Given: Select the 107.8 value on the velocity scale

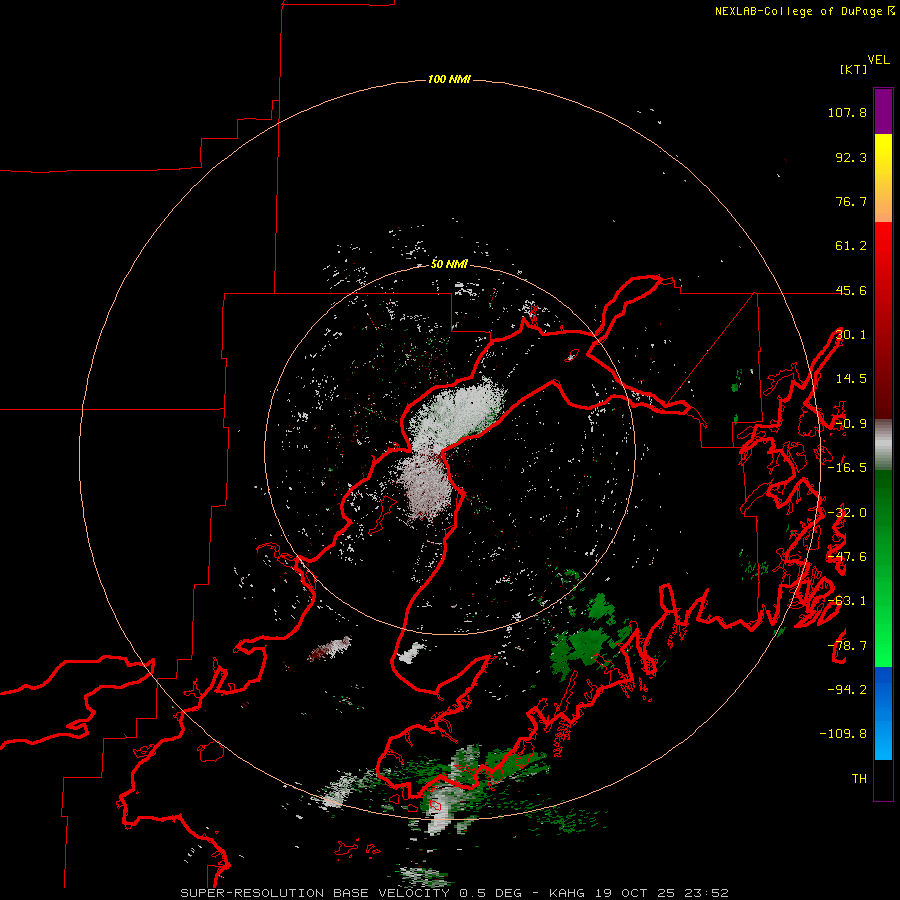Looking at the screenshot, I should (x=847, y=112).
